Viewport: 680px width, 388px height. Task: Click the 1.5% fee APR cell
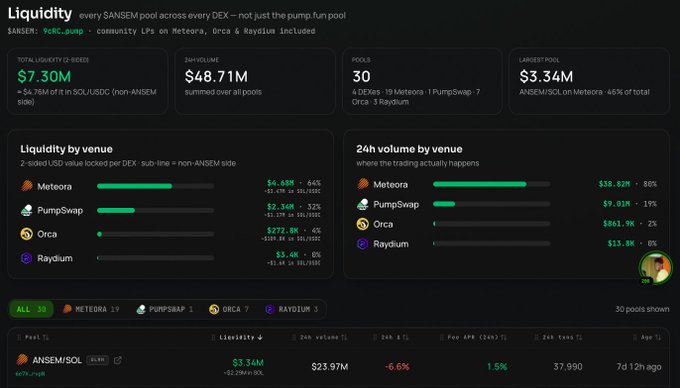[497, 367]
